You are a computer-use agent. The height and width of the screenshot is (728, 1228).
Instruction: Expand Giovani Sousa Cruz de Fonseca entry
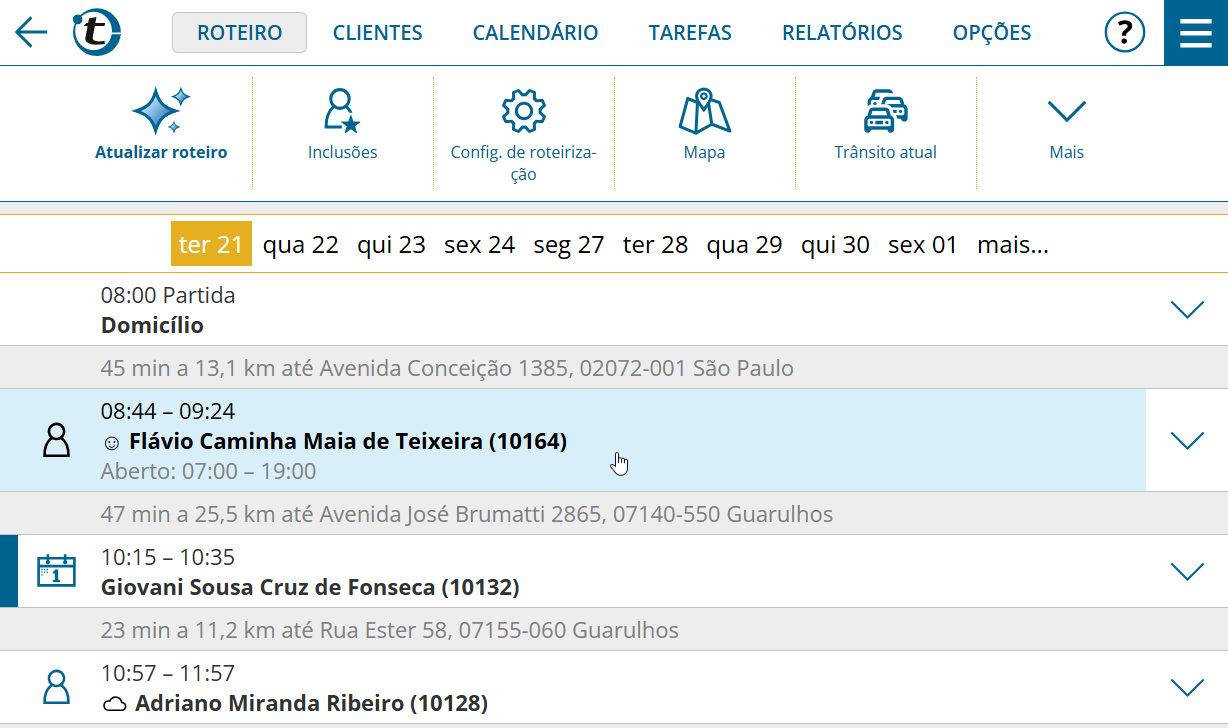[1187, 571]
